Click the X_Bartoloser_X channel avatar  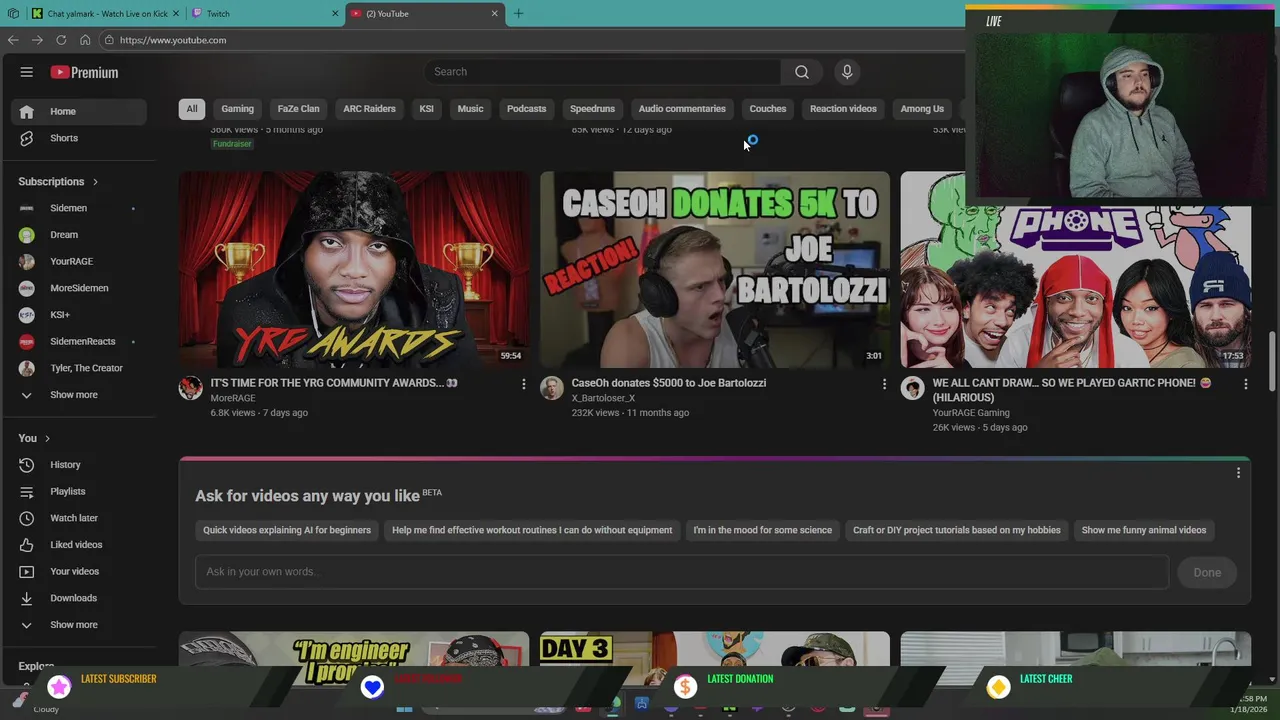551,388
